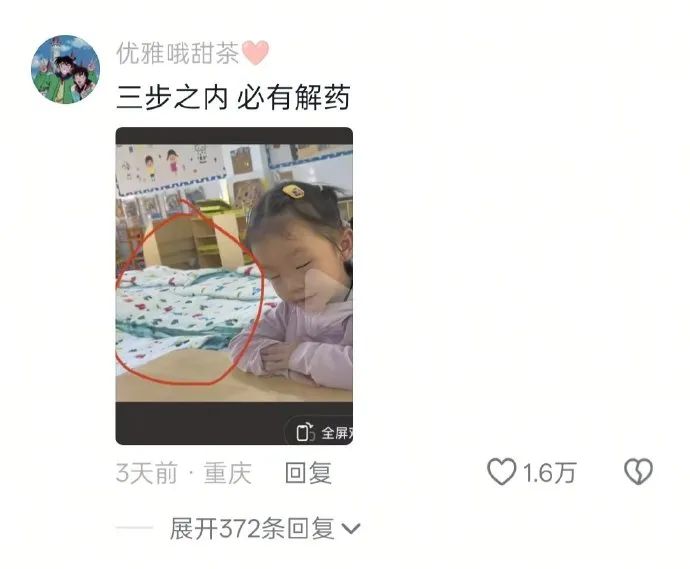Select the comment text 三步之内 必有解药
690x569 pixels.
[233, 97]
